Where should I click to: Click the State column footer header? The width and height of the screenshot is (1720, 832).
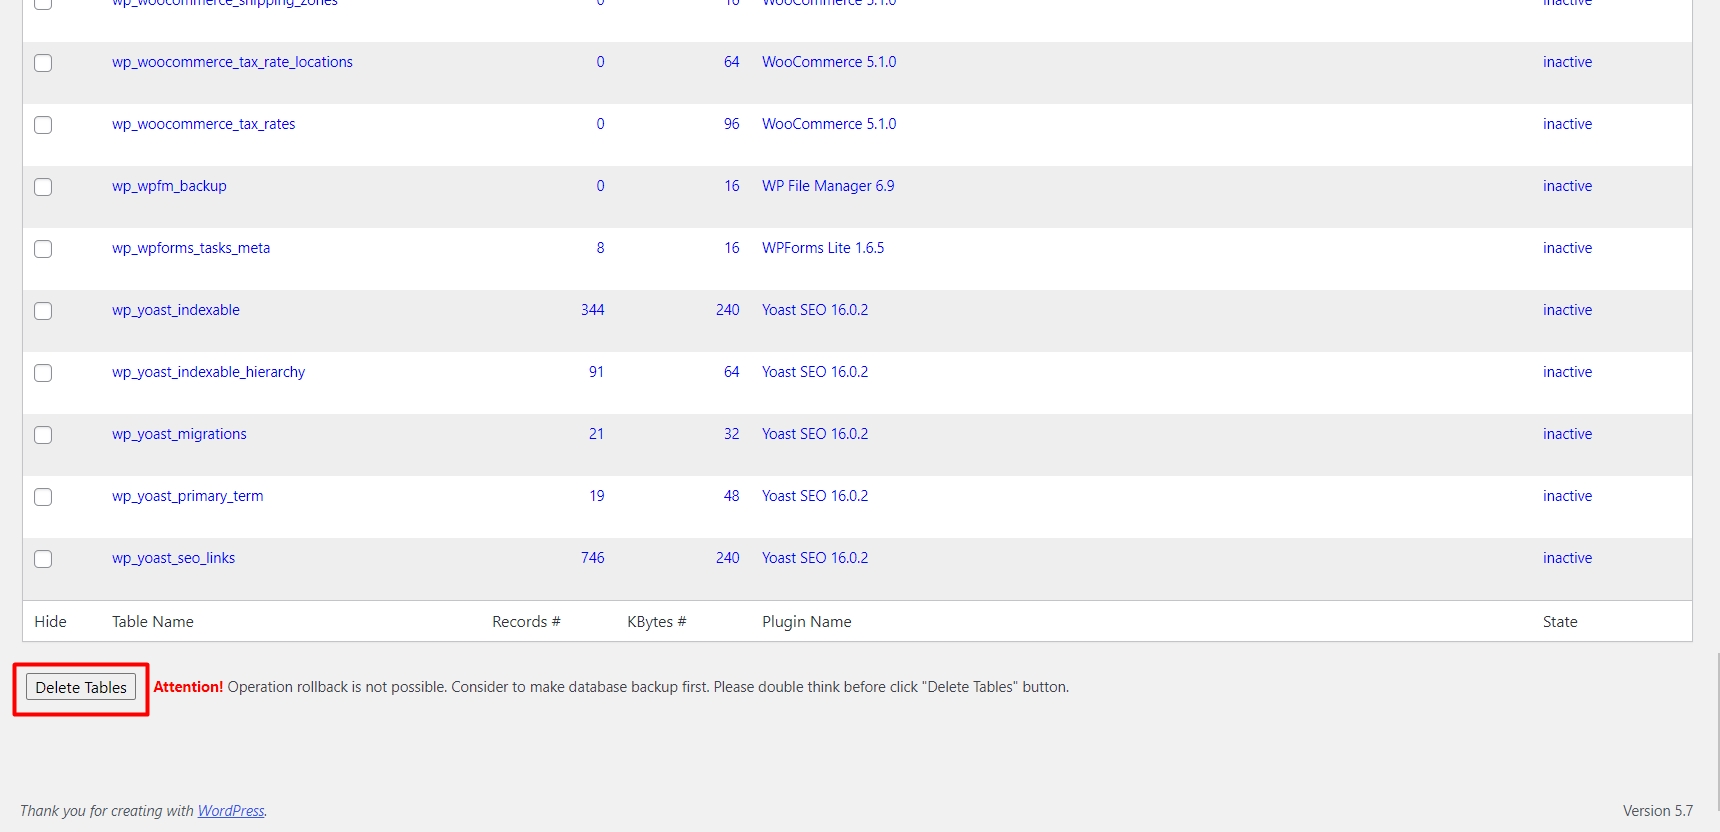pos(1560,622)
